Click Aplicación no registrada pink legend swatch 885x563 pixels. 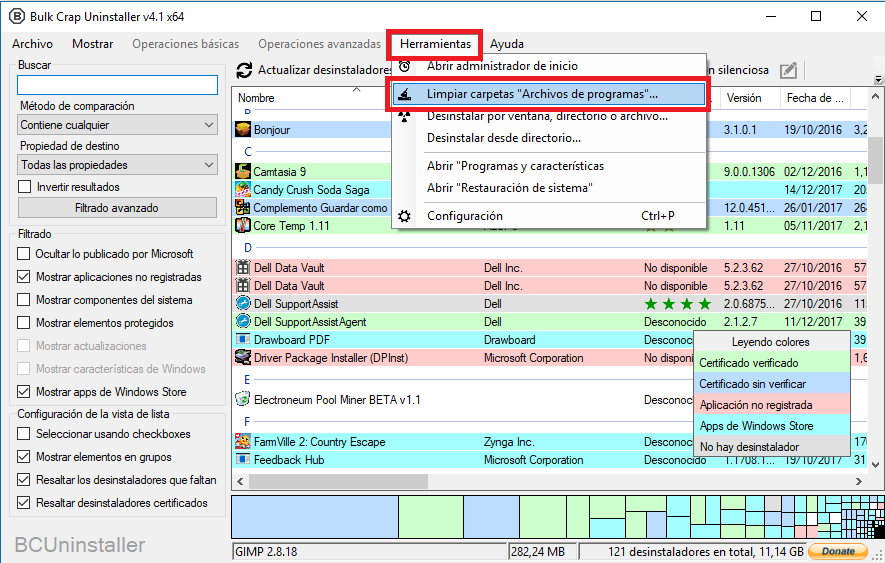coord(772,404)
